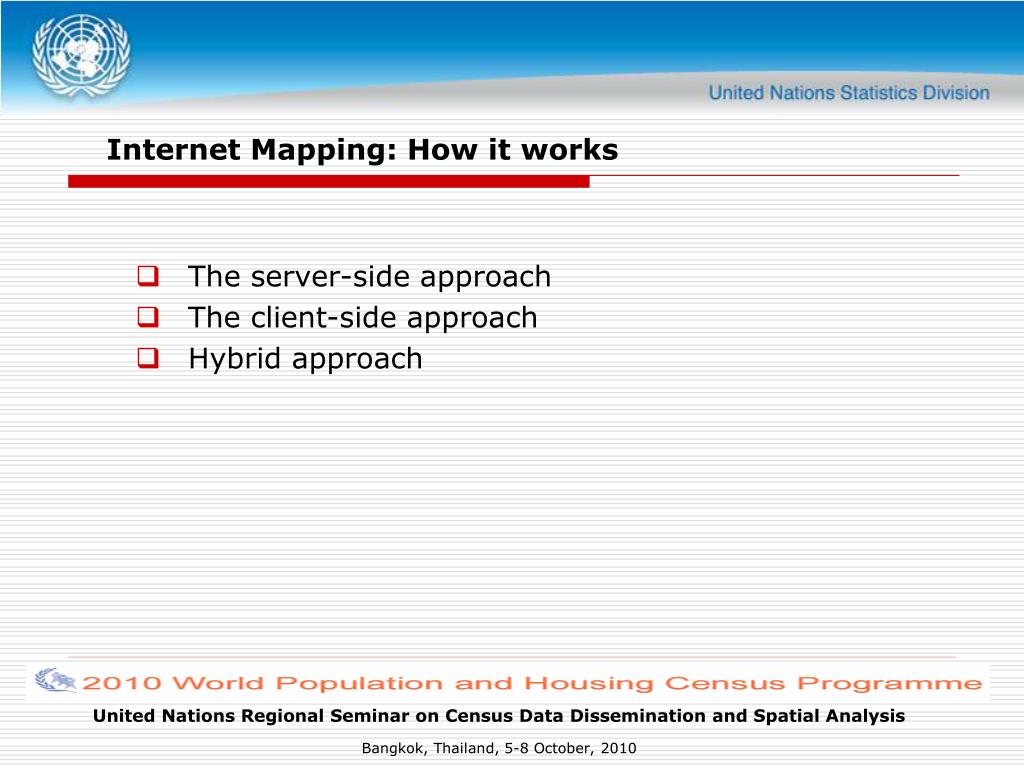The width and height of the screenshot is (1024, 768).
Task: Click the "United Nations Statistics Division" text
Action: pos(849,93)
